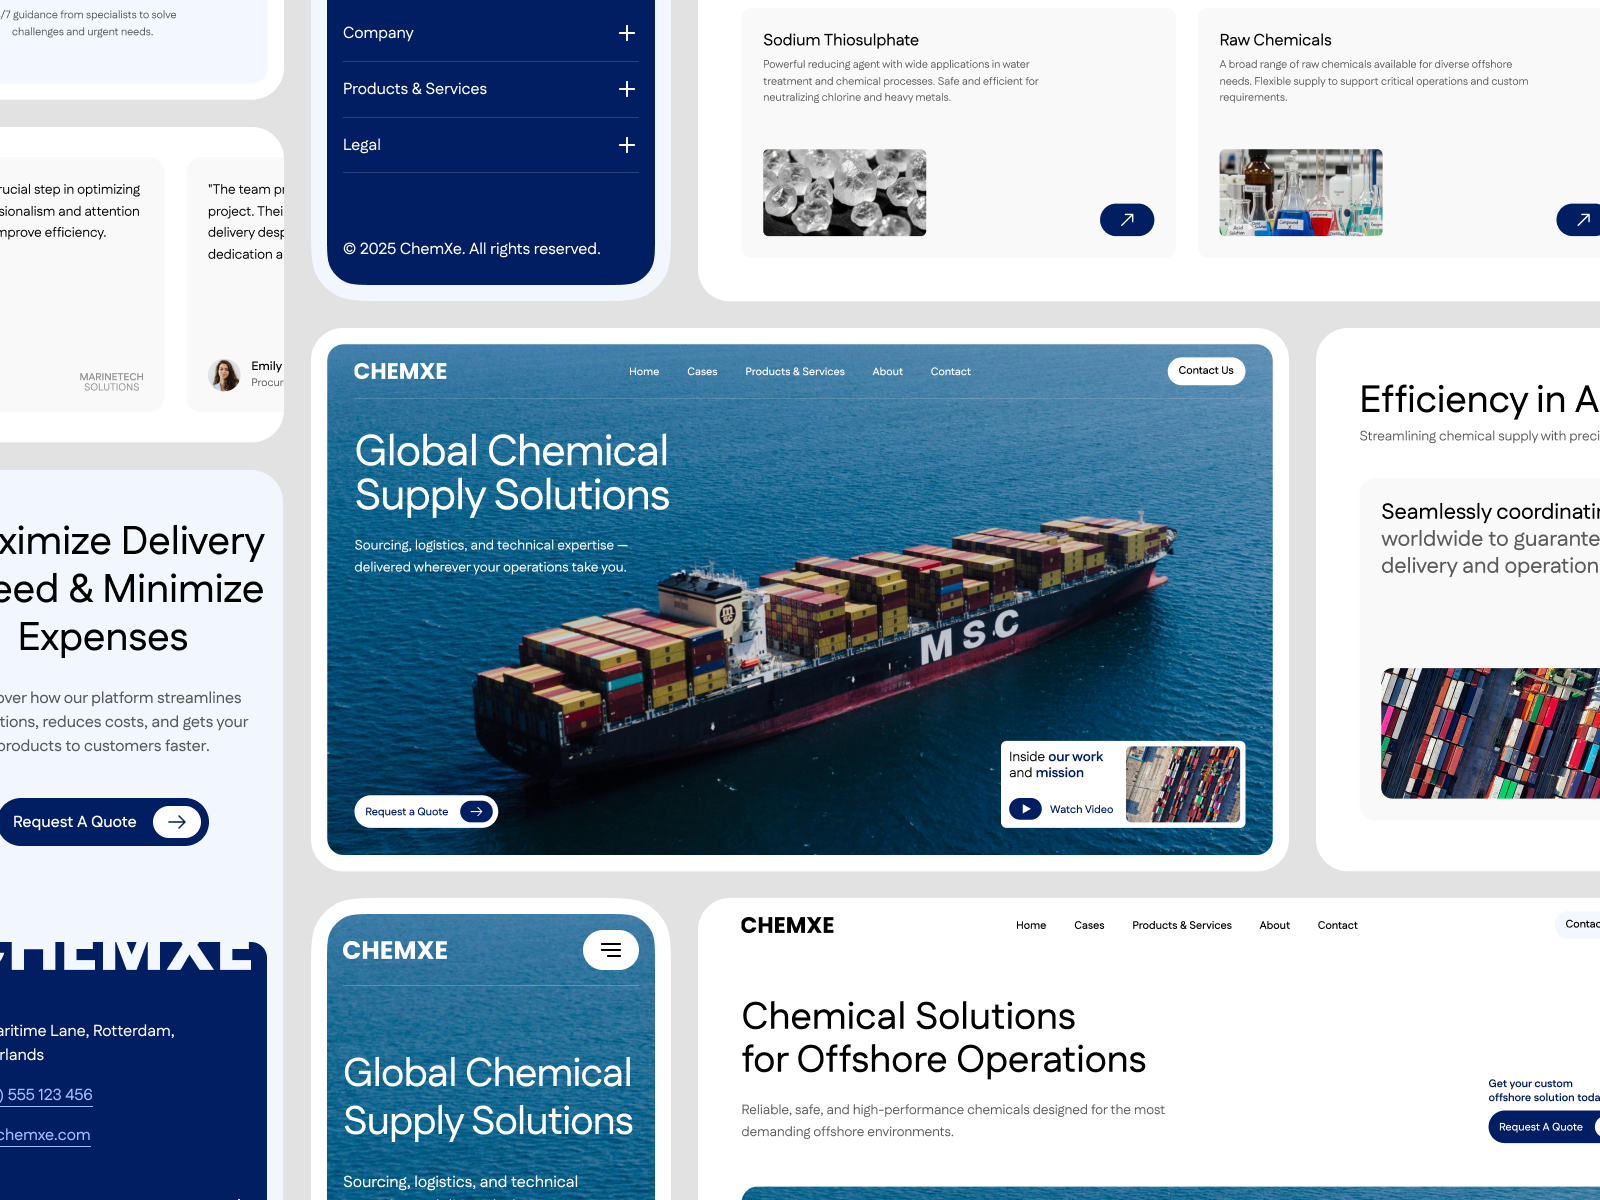Click Home in the hero navigation
The width and height of the screenshot is (1600, 1200).
point(644,371)
